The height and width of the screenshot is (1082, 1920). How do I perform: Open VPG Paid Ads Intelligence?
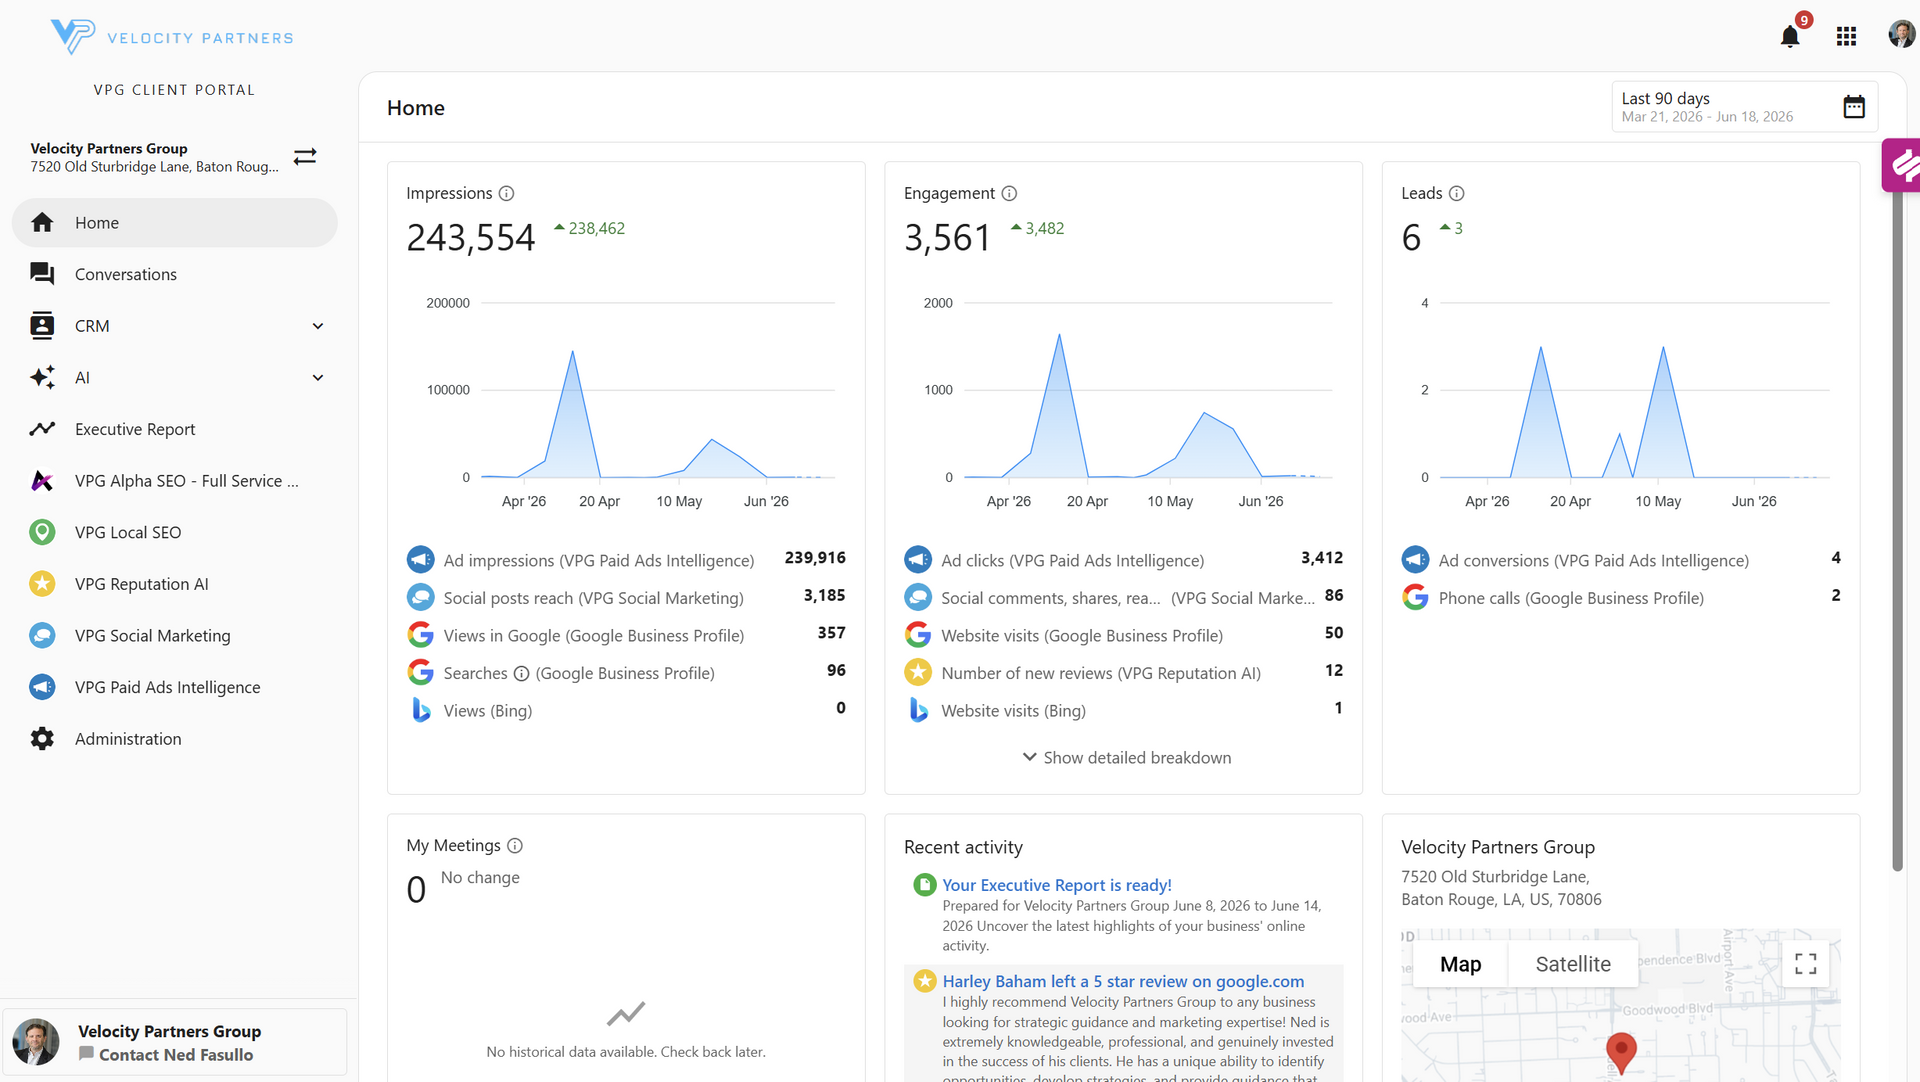[175, 687]
